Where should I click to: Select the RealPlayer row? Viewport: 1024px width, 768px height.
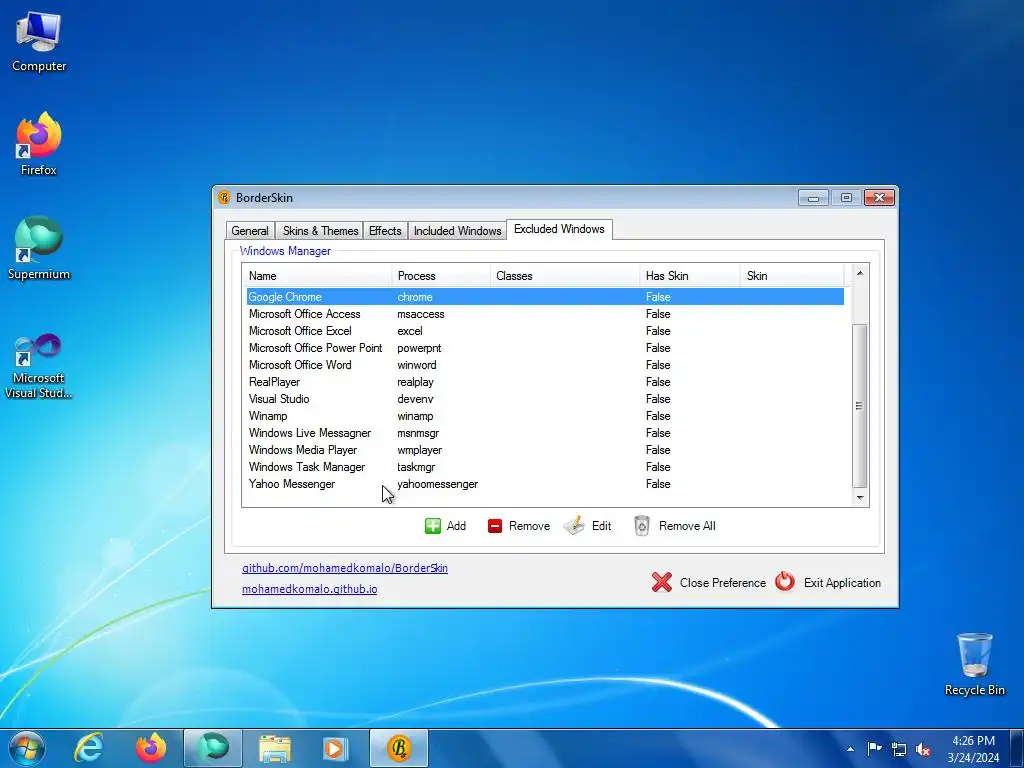click(545, 381)
